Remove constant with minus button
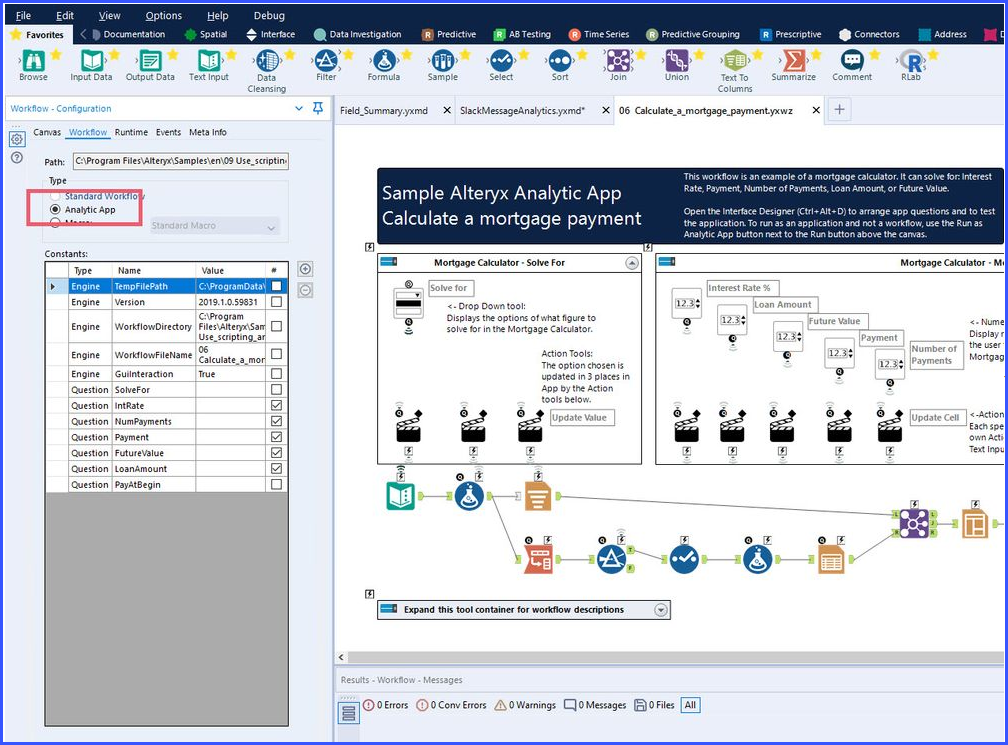Viewport: 1008px width, 745px height. tap(306, 290)
